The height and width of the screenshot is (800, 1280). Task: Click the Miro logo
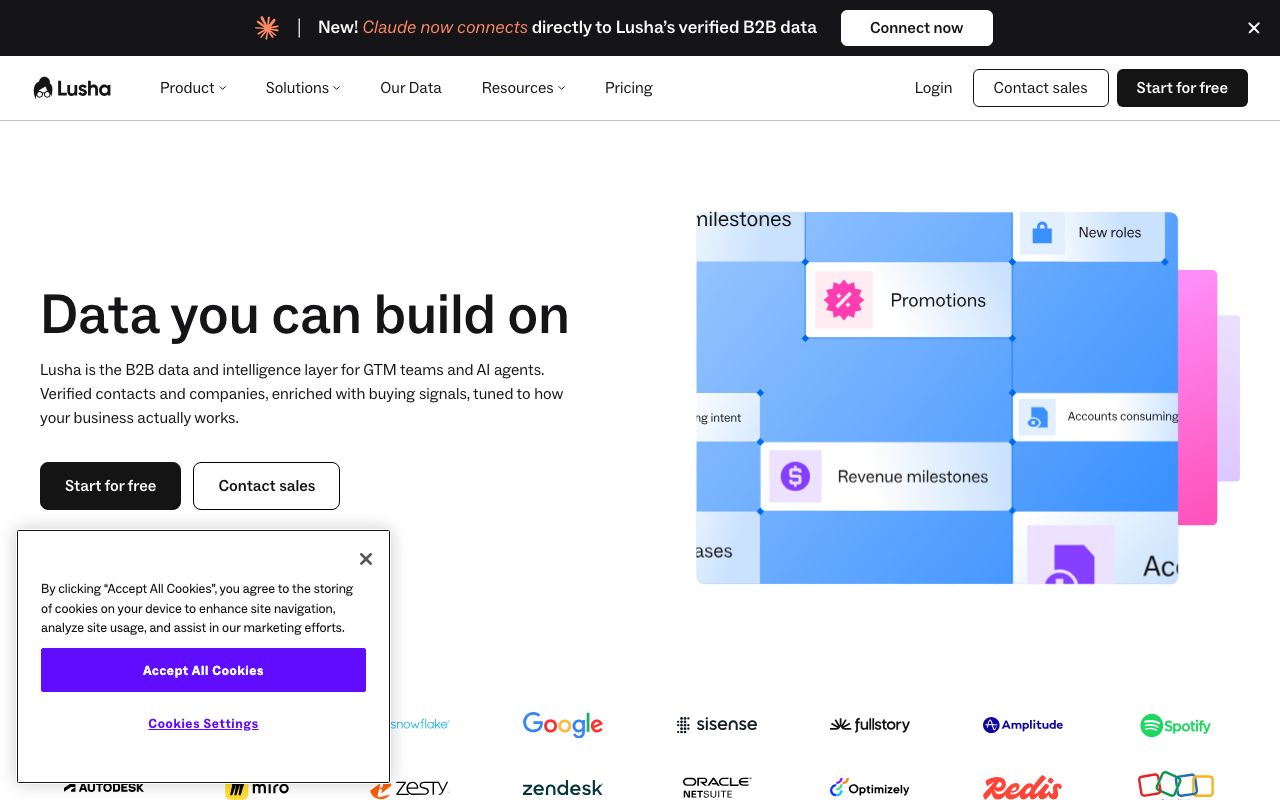[257, 788]
